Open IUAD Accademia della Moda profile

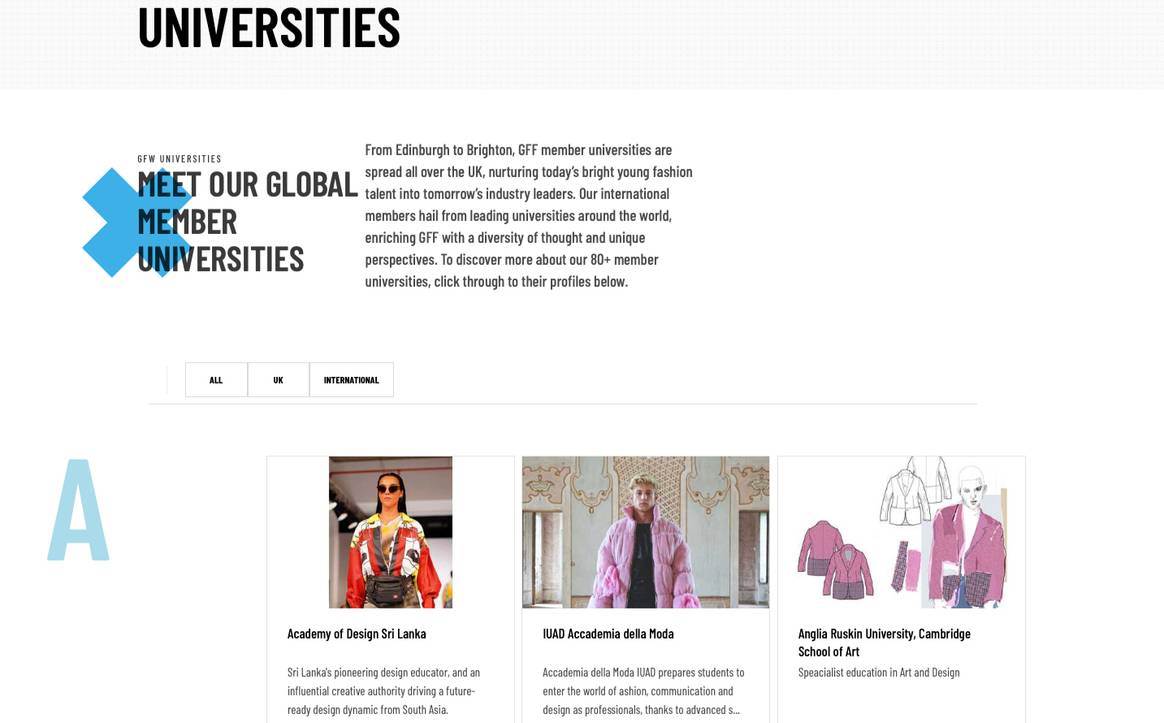pos(608,634)
